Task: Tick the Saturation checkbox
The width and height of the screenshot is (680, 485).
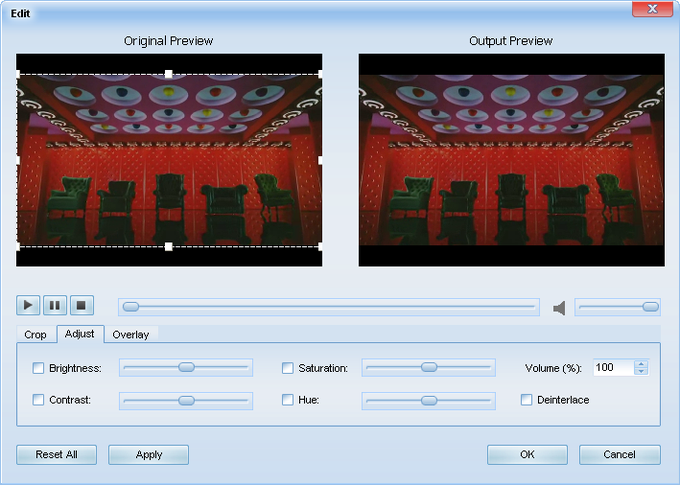Action: coord(288,368)
